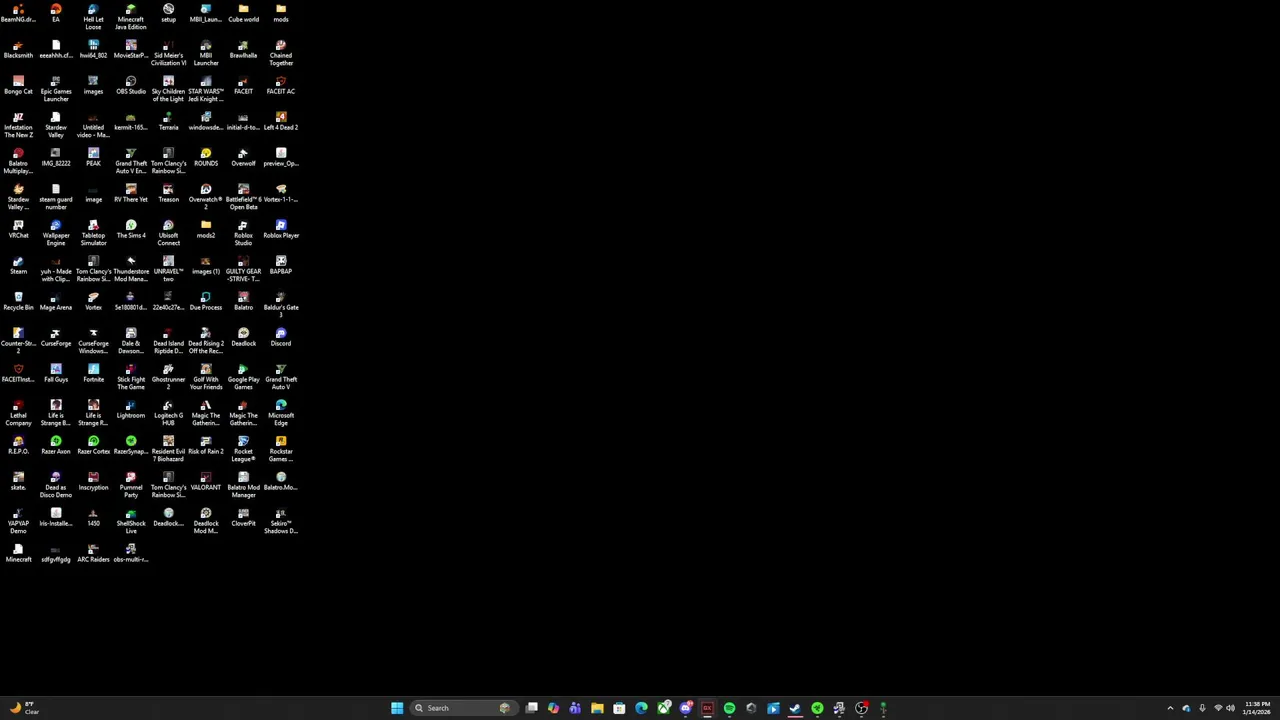Open the BeamNG.drive desktop shortcut
The height and width of the screenshot is (720, 1280).
[x=18, y=14]
